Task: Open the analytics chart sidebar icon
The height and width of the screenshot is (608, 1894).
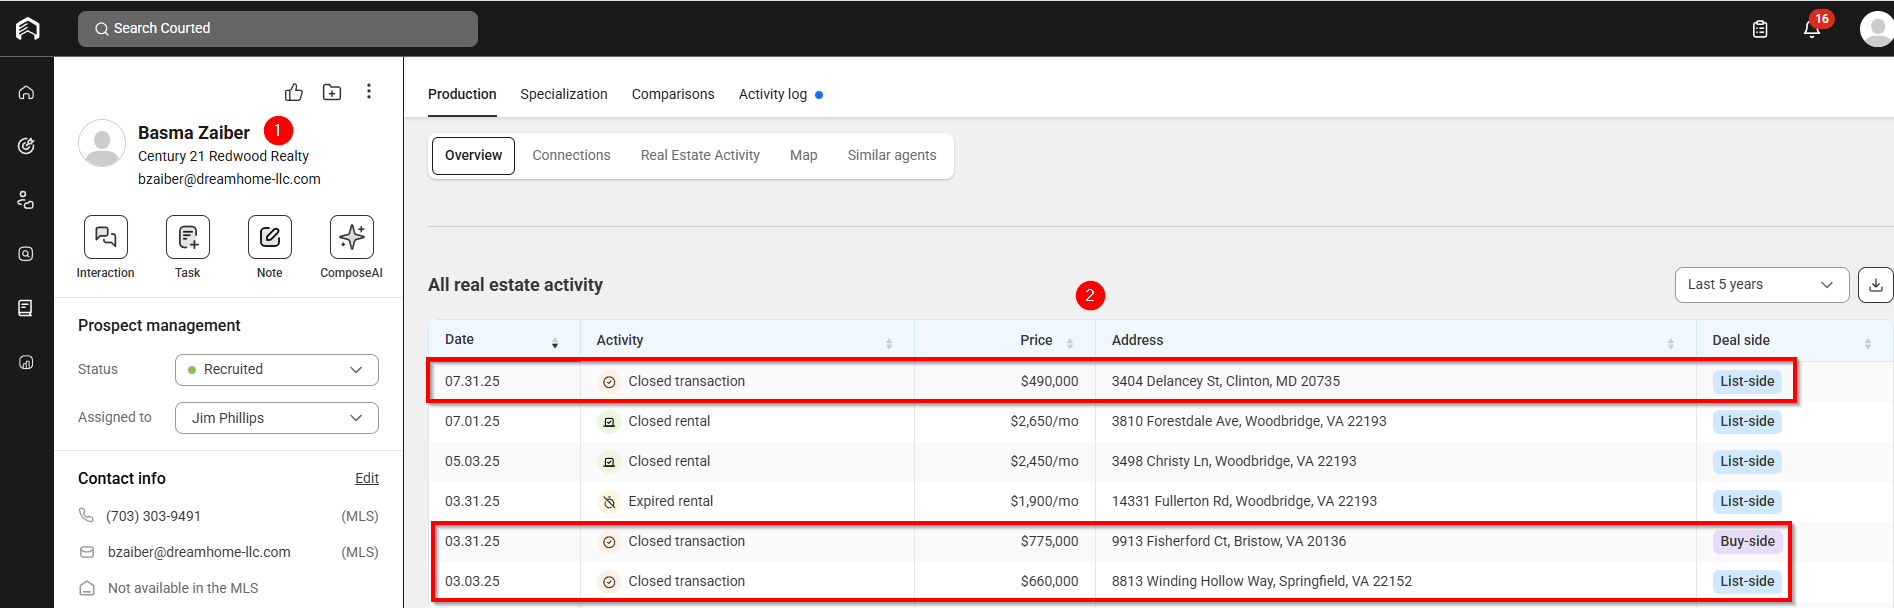Action: [27, 362]
